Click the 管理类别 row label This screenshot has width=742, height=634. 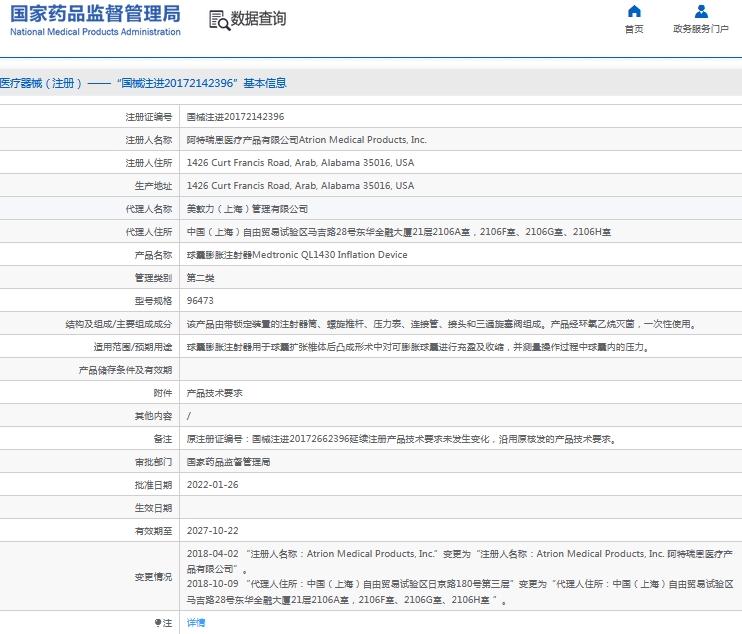153,278
